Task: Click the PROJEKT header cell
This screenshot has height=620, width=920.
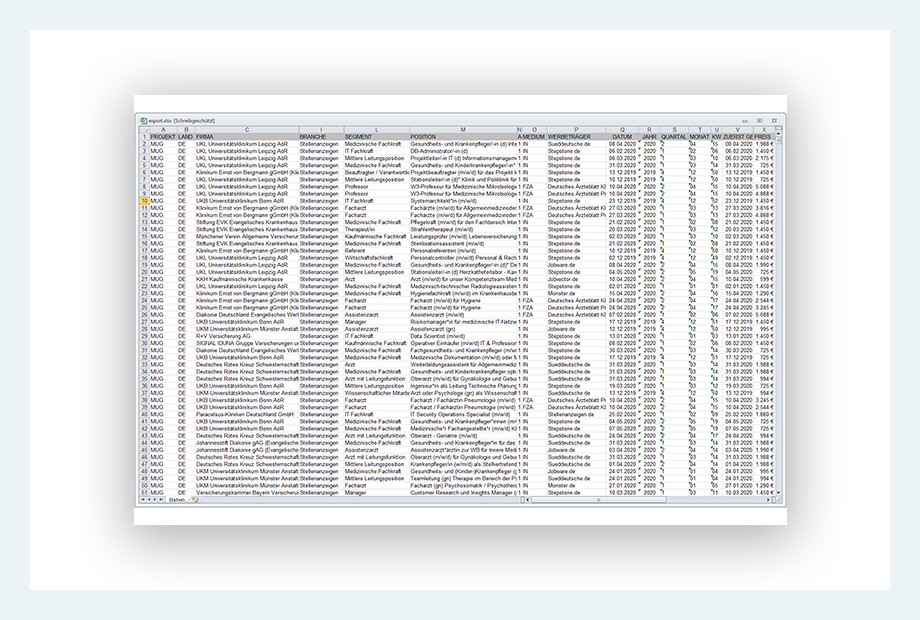Action: click(163, 137)
